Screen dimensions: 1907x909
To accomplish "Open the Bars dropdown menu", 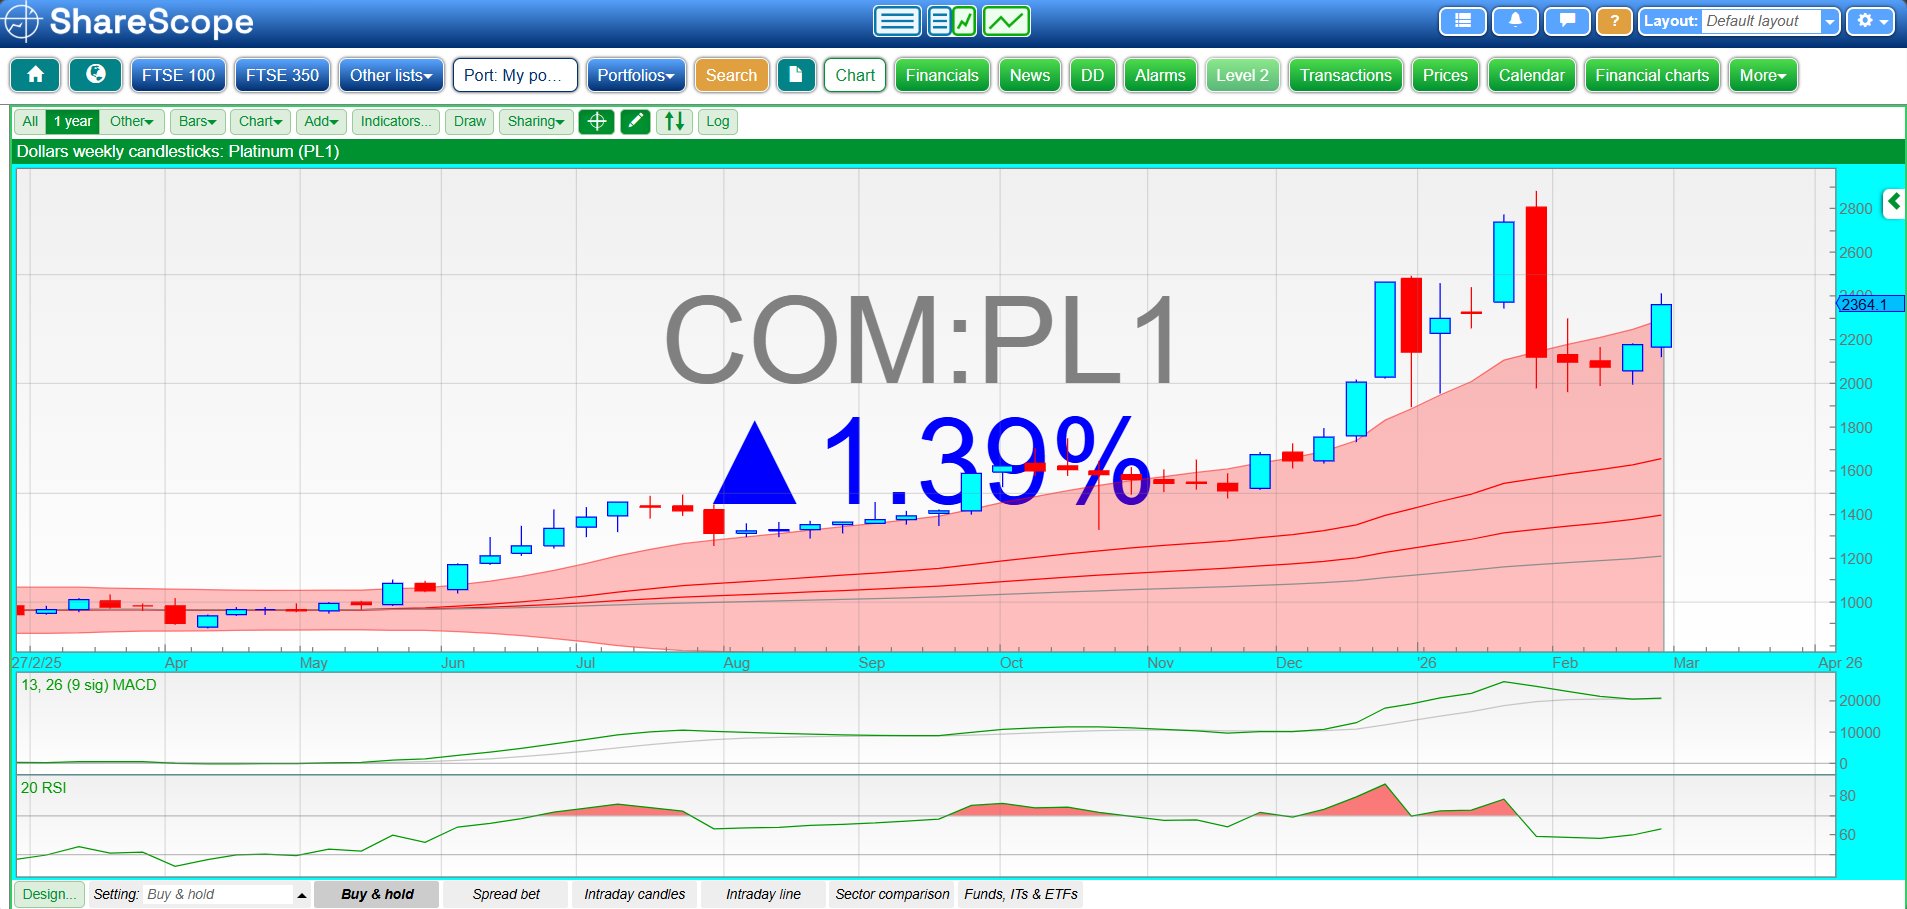I will tap(198, 122).
